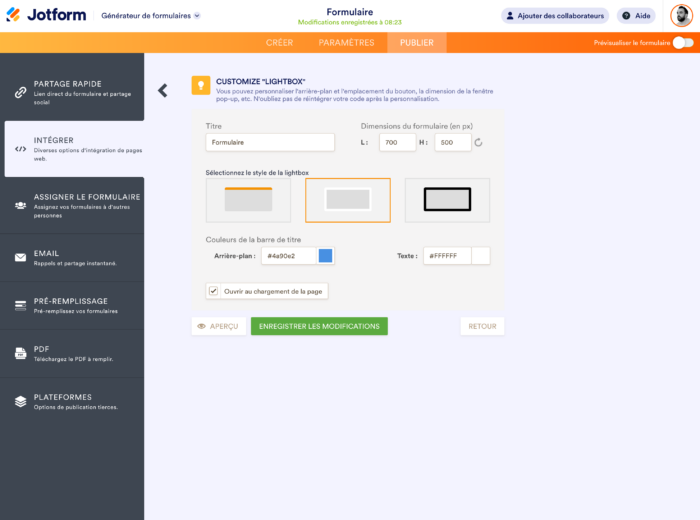The height and width of the screenshot is (520, 700).
Task: Select PLATEFORMES sidebar item
Action: coord(72,401)
